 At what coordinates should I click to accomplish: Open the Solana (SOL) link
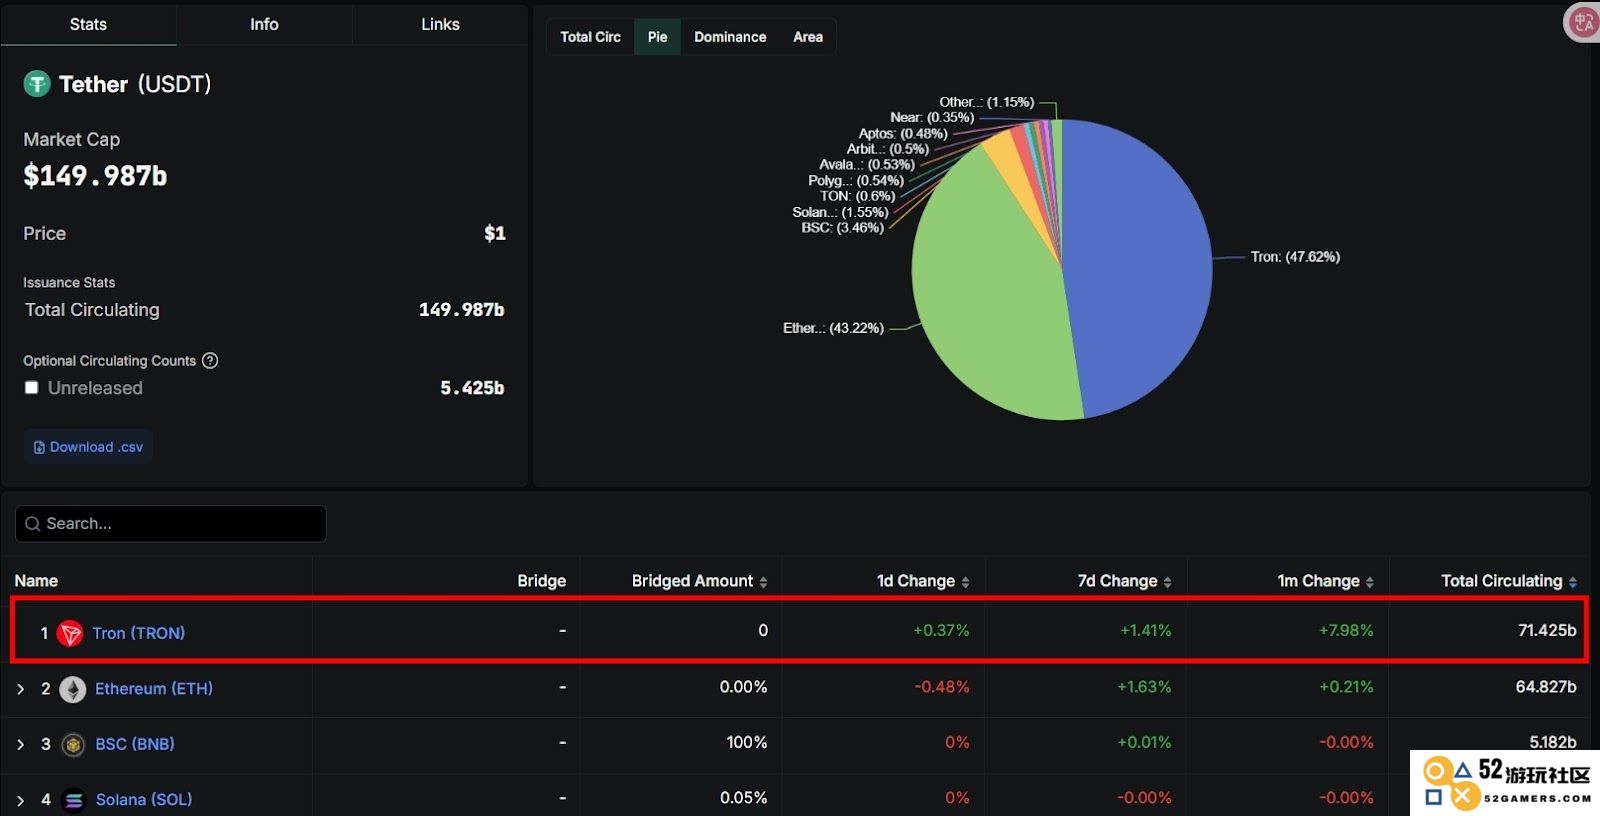[x=144, y=800]
